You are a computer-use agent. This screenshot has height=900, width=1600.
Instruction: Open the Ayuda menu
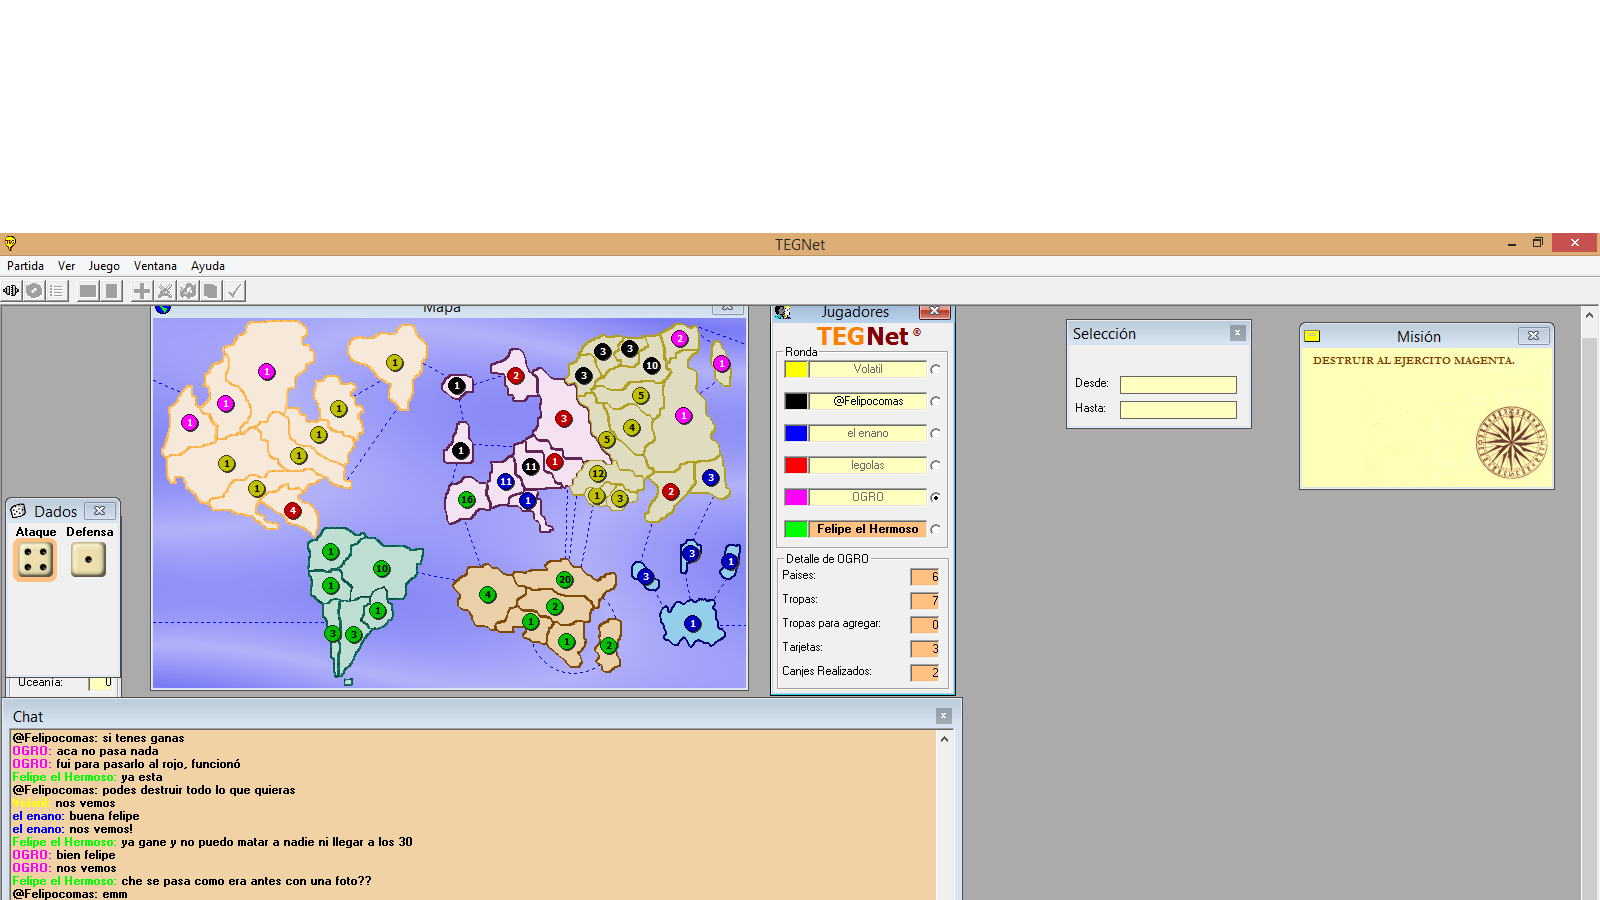208,266
